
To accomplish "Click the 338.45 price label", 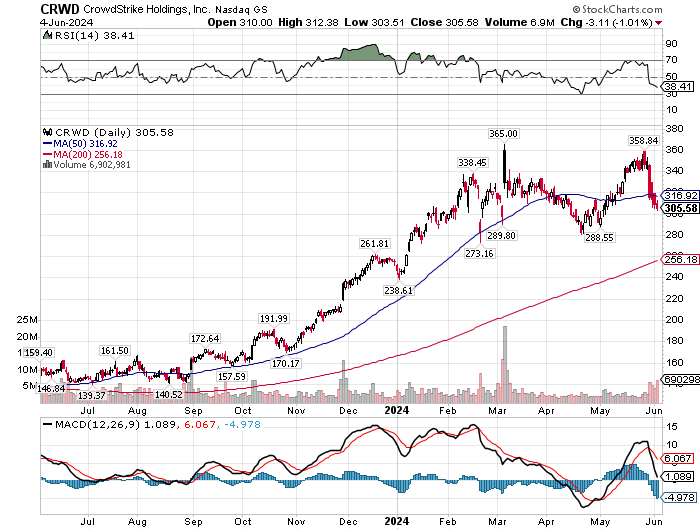I will 472,163.
